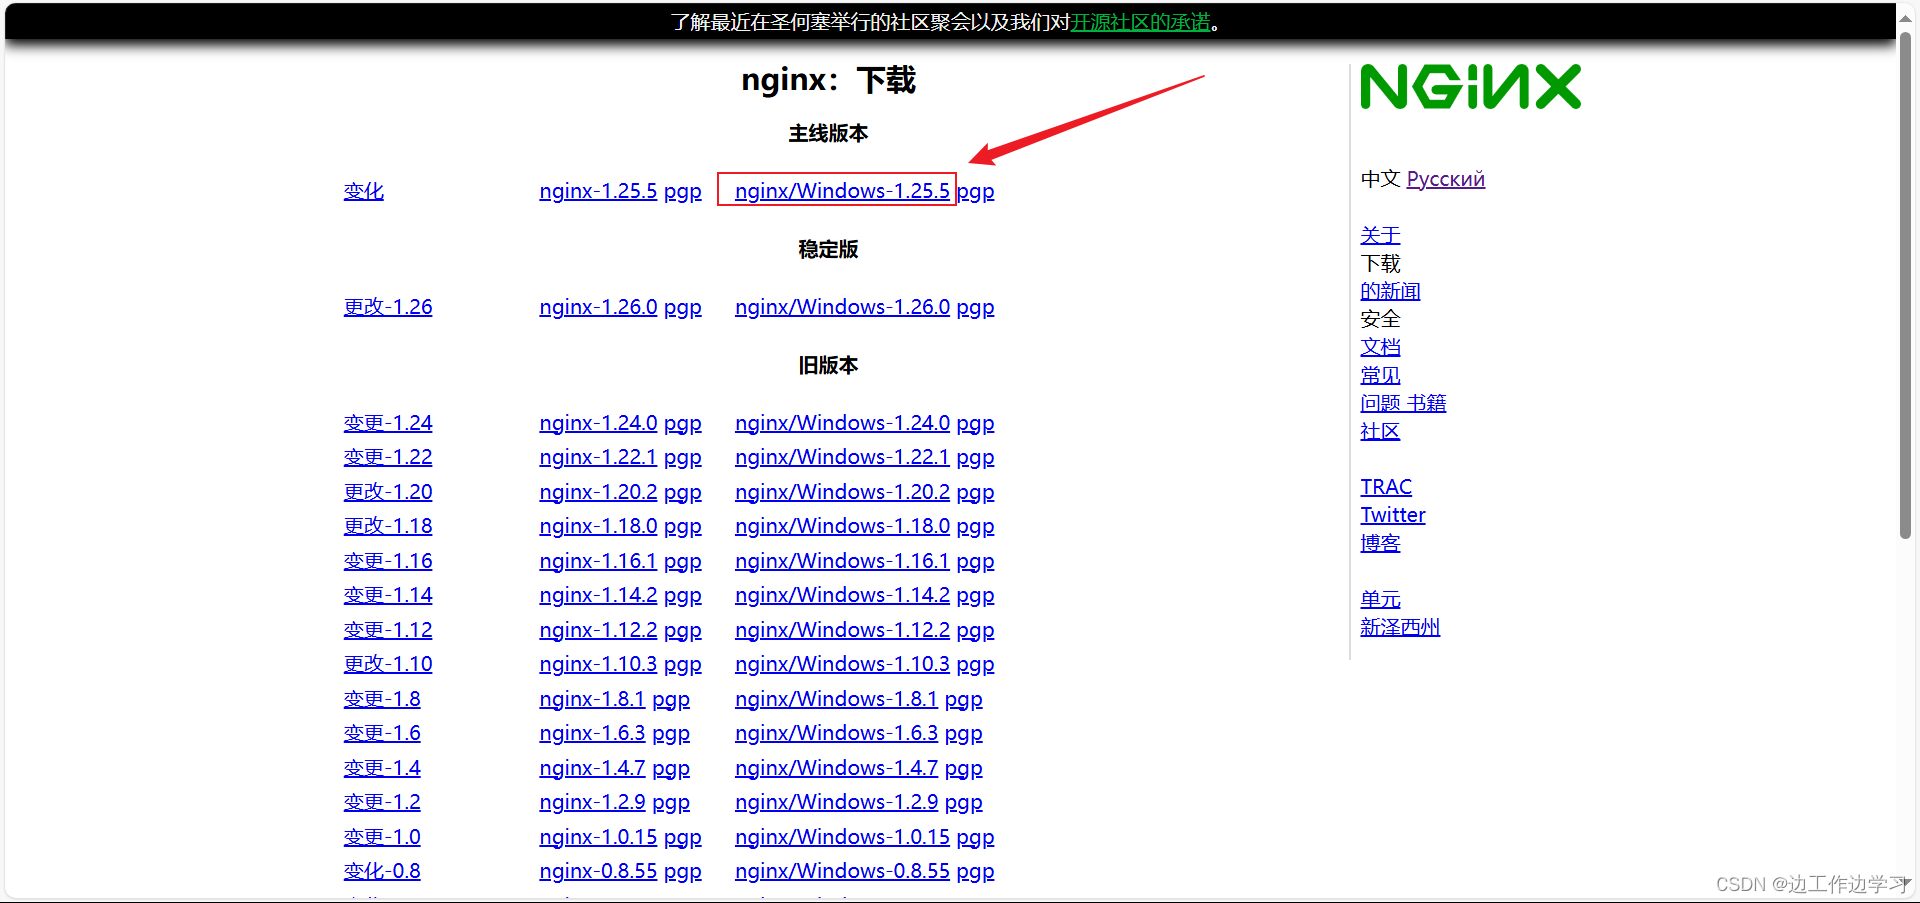1920x903 pixels.
Task: Download nginx-1.24.0 source
Action: tap(598, 423)
